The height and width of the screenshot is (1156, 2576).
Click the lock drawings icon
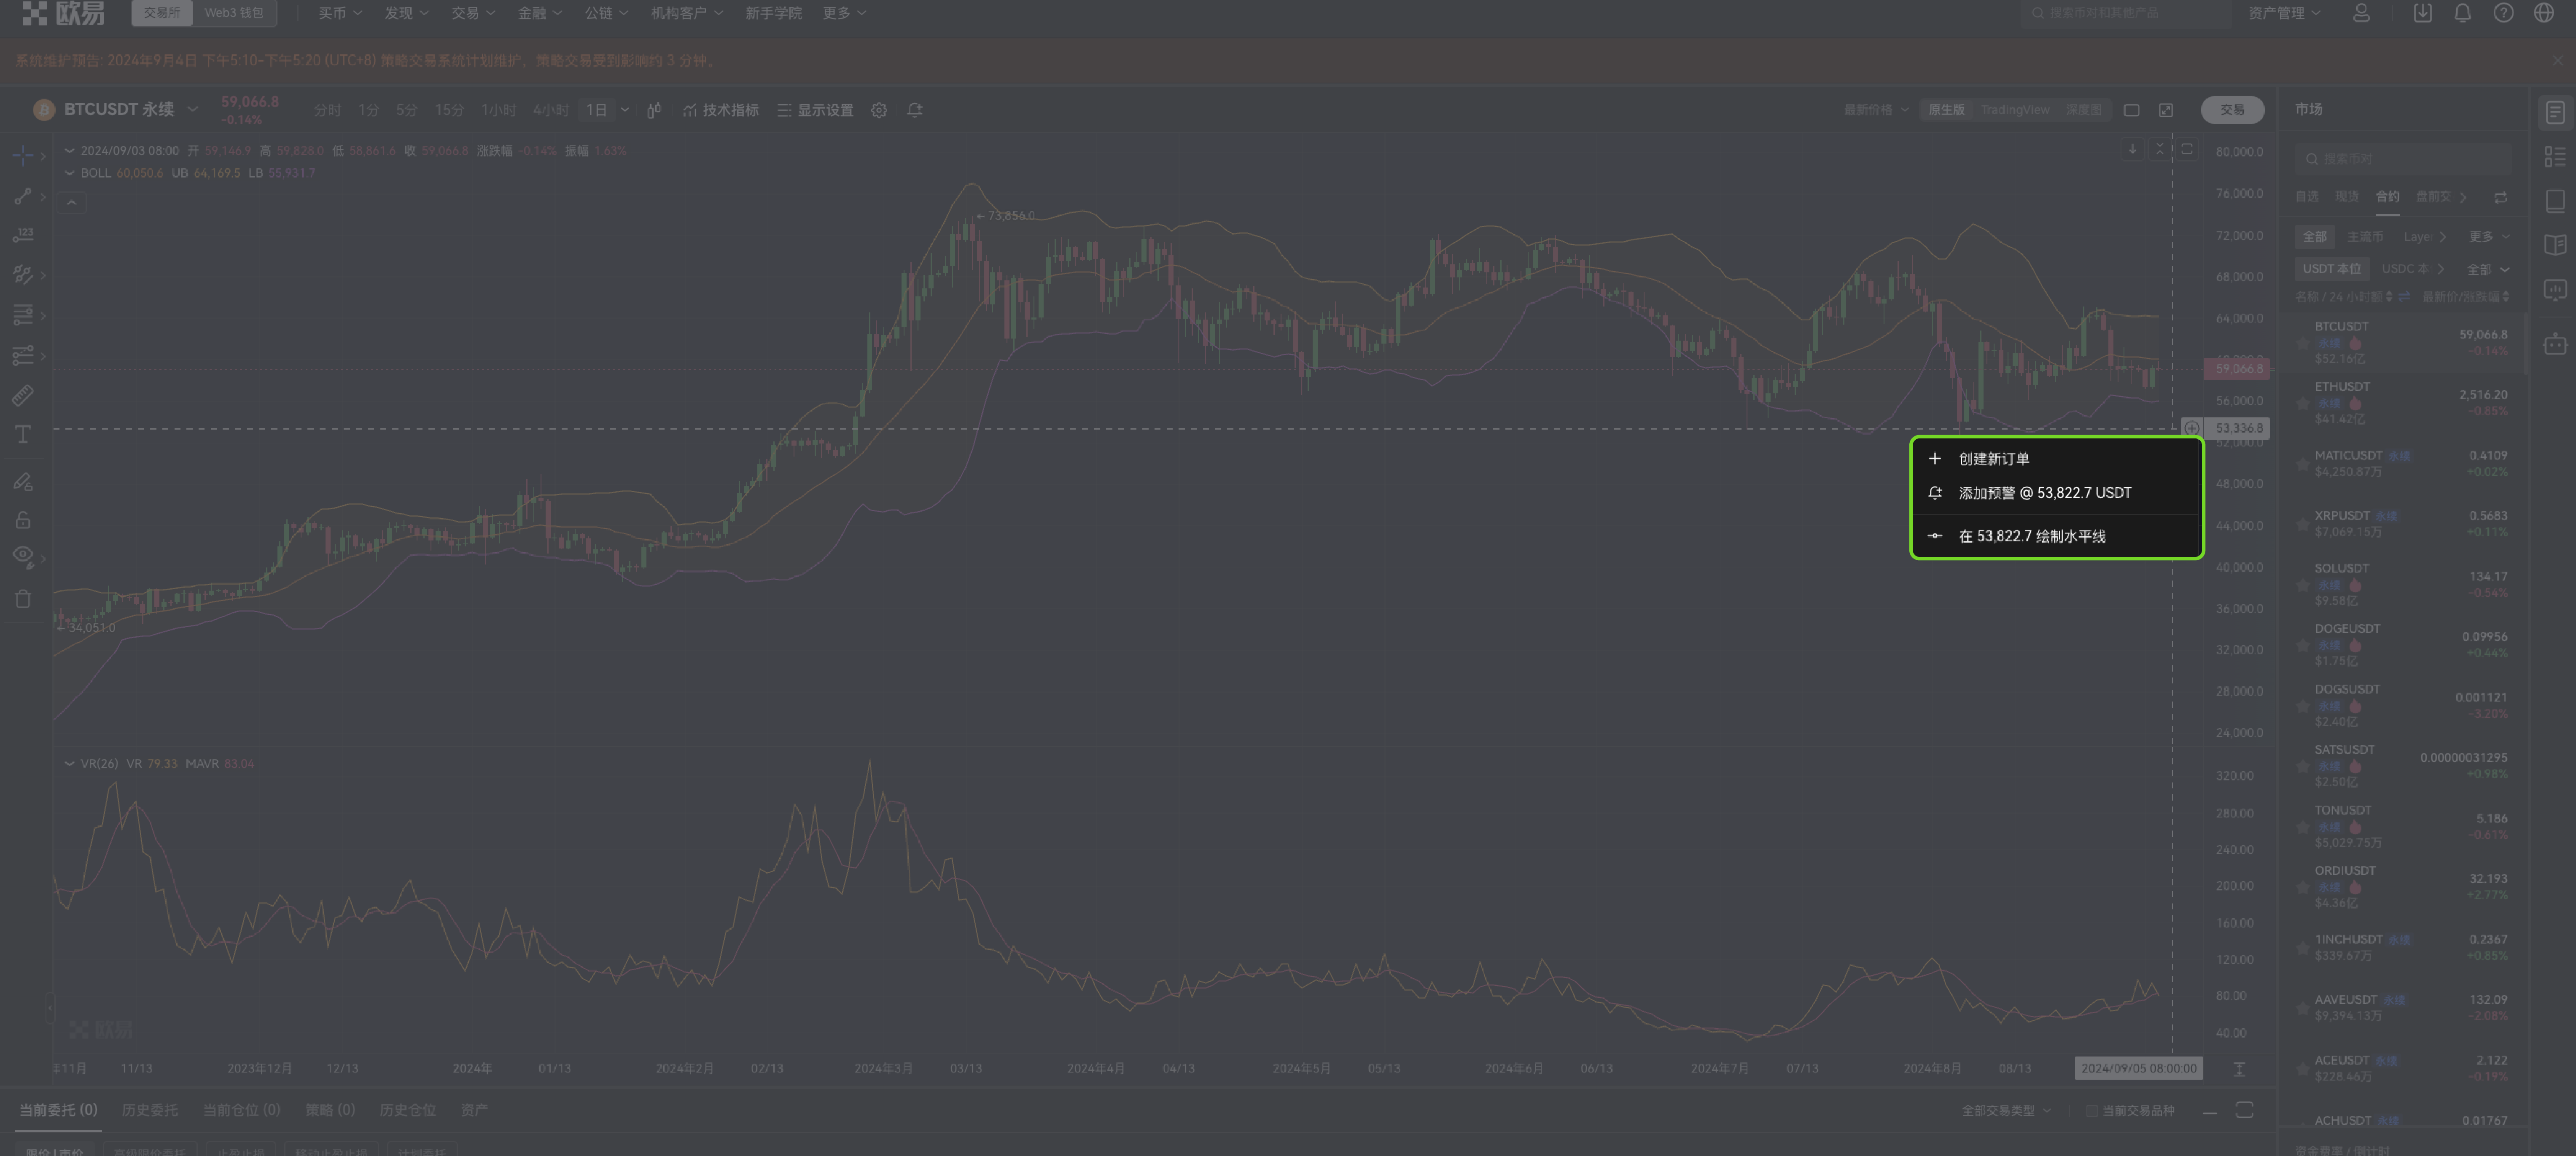tap(23, 520)
